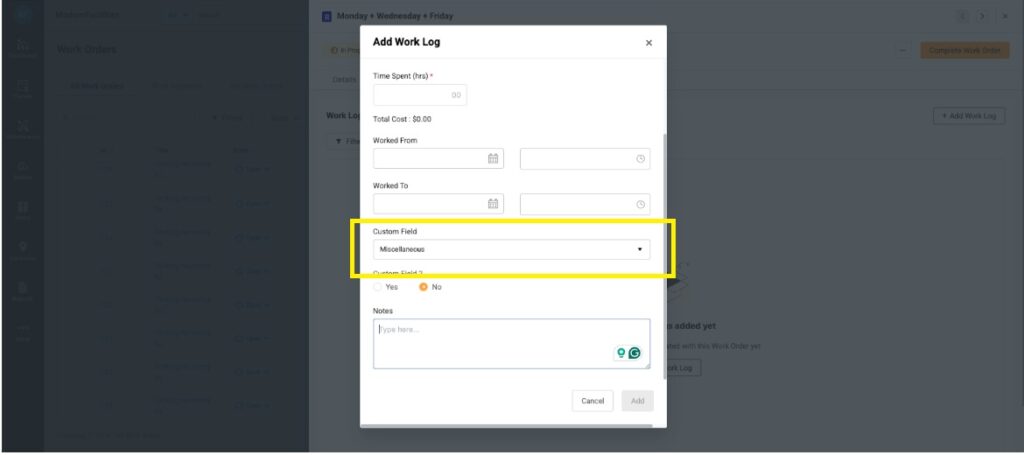Open the Worked From calendar picker
The height and width of the screenshot is (455, 1024).
[493, 159]
